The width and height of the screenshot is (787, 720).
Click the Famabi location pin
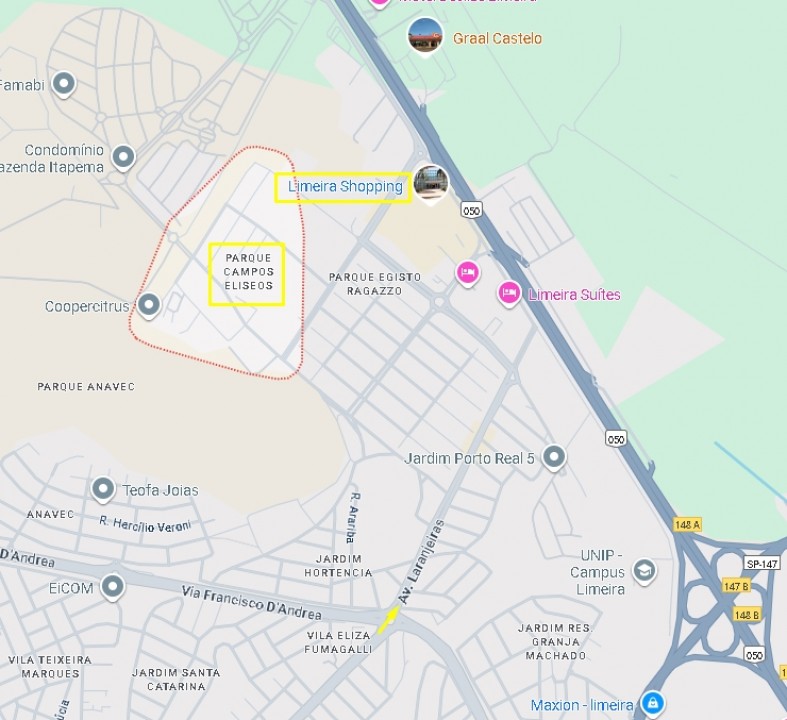[x=64, y=84]
